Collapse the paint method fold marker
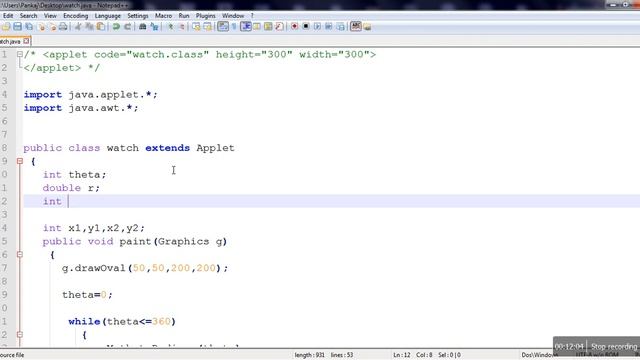The image size is (640, 360). [20, 255]
